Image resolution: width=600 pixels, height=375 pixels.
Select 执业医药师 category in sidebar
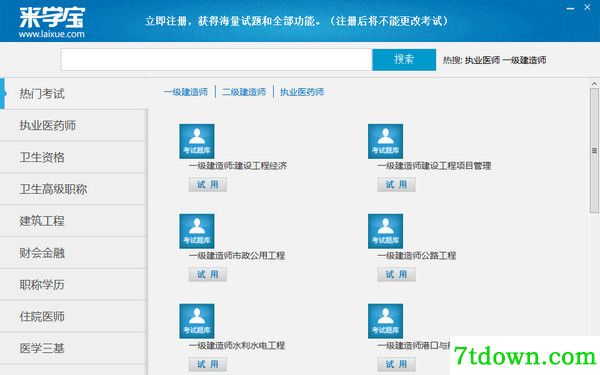tap(73, 126)
